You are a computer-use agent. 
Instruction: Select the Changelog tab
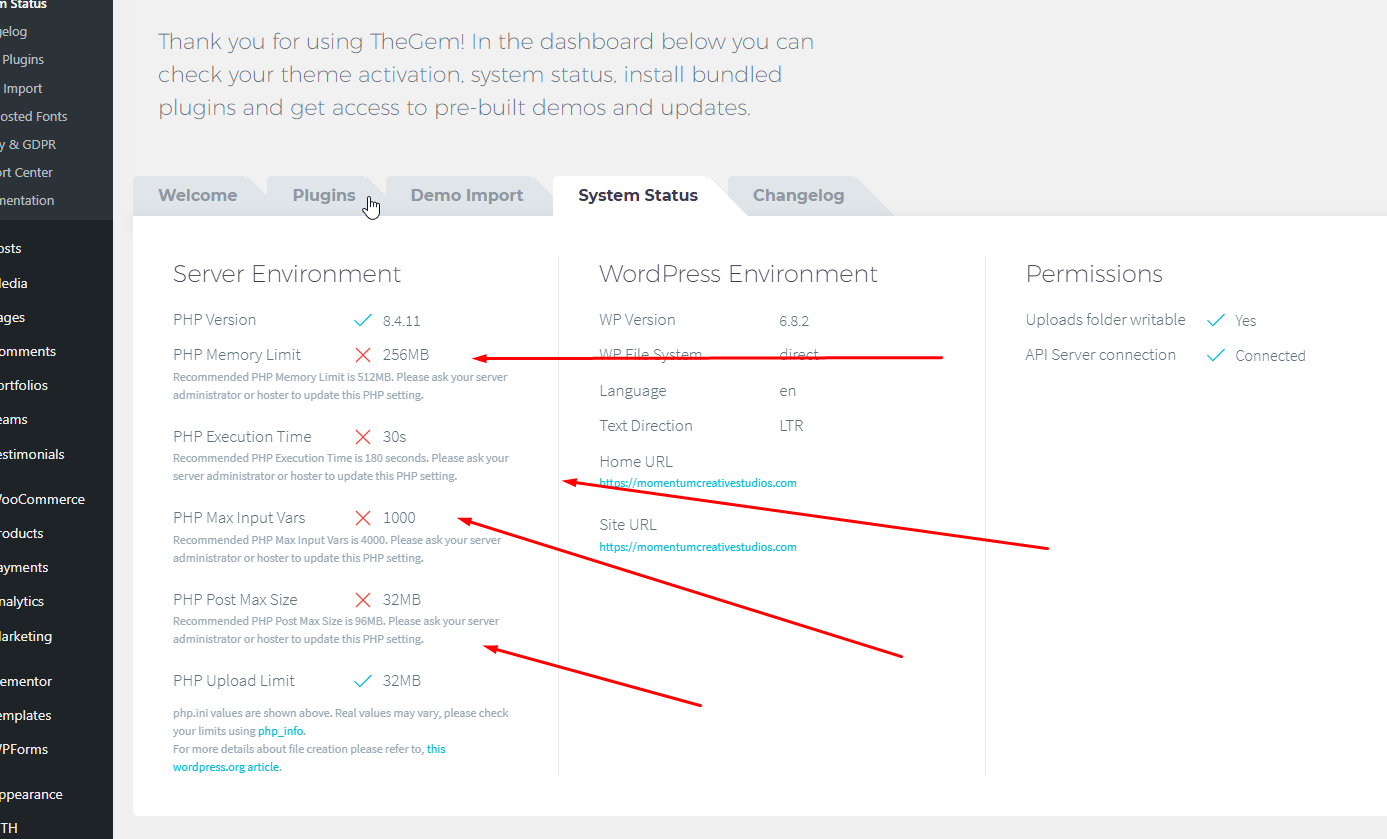click(798, 196)
